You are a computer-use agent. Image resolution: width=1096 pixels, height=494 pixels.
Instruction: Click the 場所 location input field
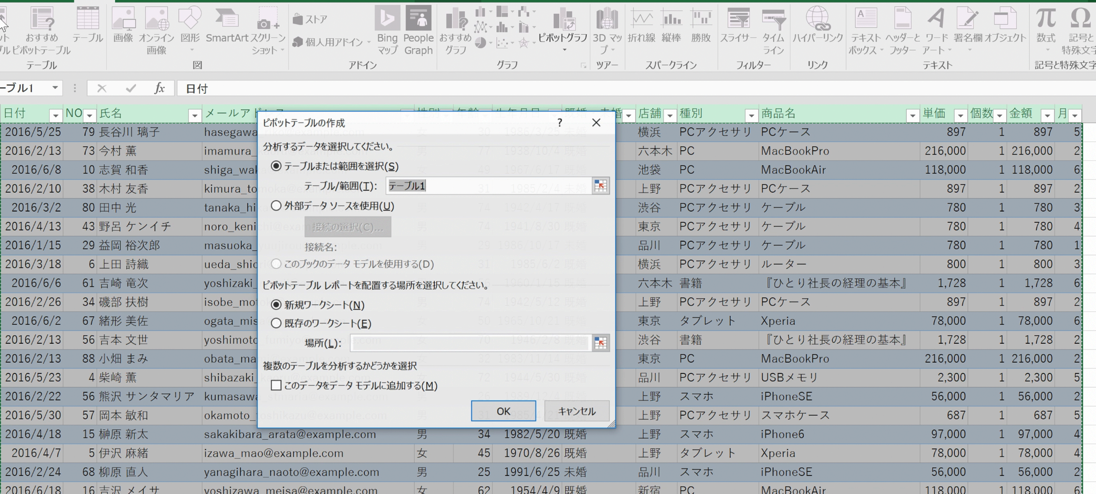[472, 342]
